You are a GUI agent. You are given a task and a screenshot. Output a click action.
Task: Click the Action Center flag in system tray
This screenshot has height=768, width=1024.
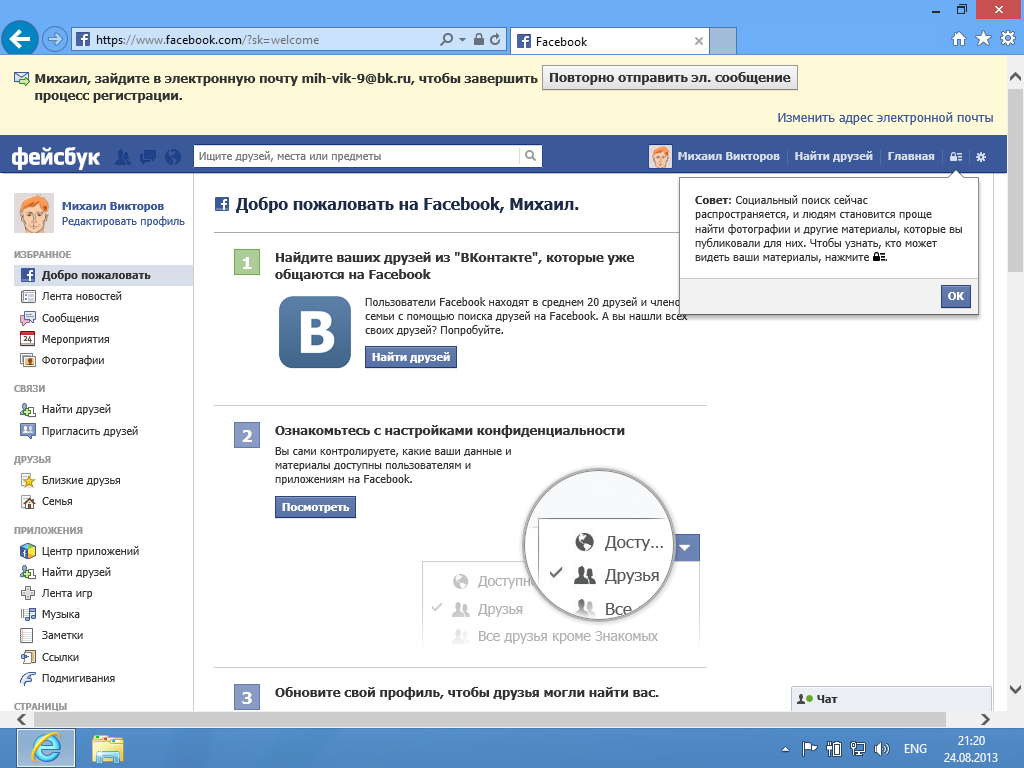809,749
